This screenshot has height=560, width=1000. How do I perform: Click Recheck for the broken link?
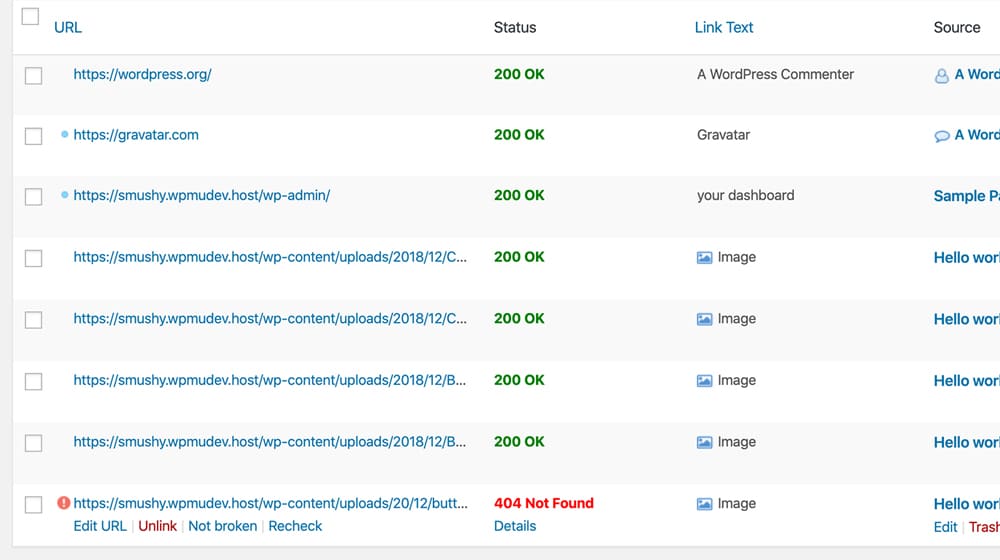(x=295, y=526)
